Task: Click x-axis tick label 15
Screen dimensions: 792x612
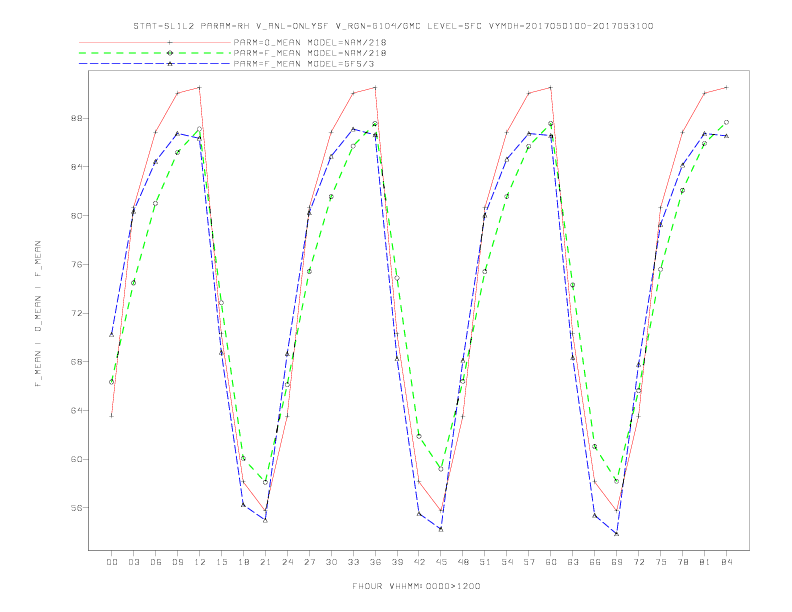Action: 221,562
